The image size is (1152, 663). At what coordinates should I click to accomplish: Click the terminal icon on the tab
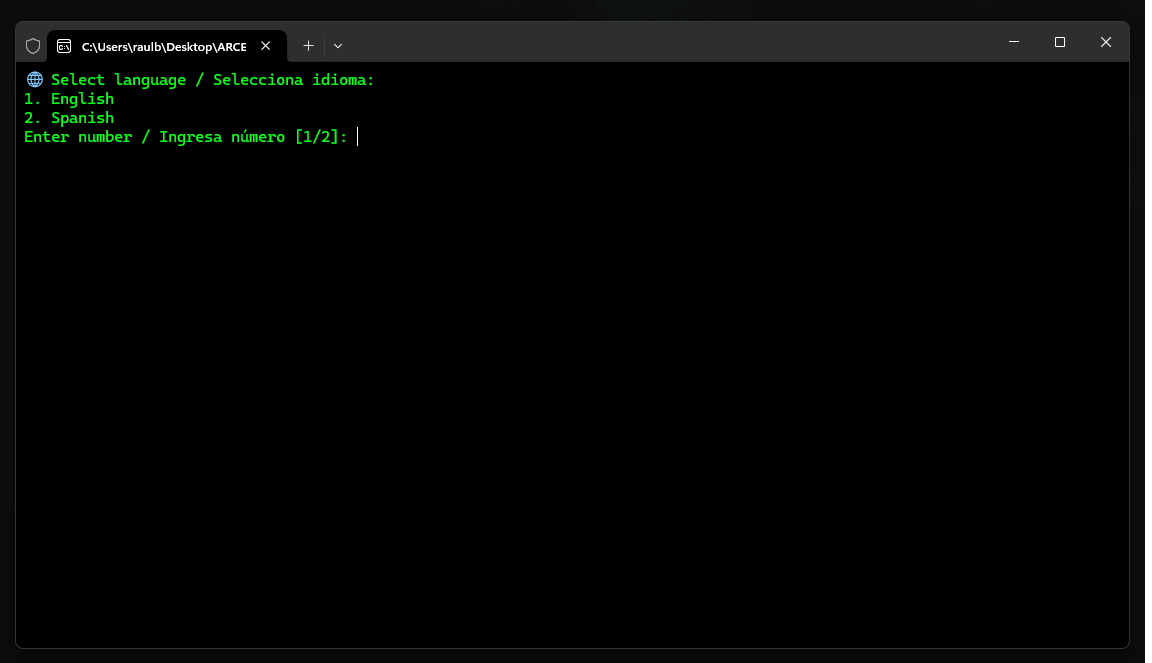point(64,46)
